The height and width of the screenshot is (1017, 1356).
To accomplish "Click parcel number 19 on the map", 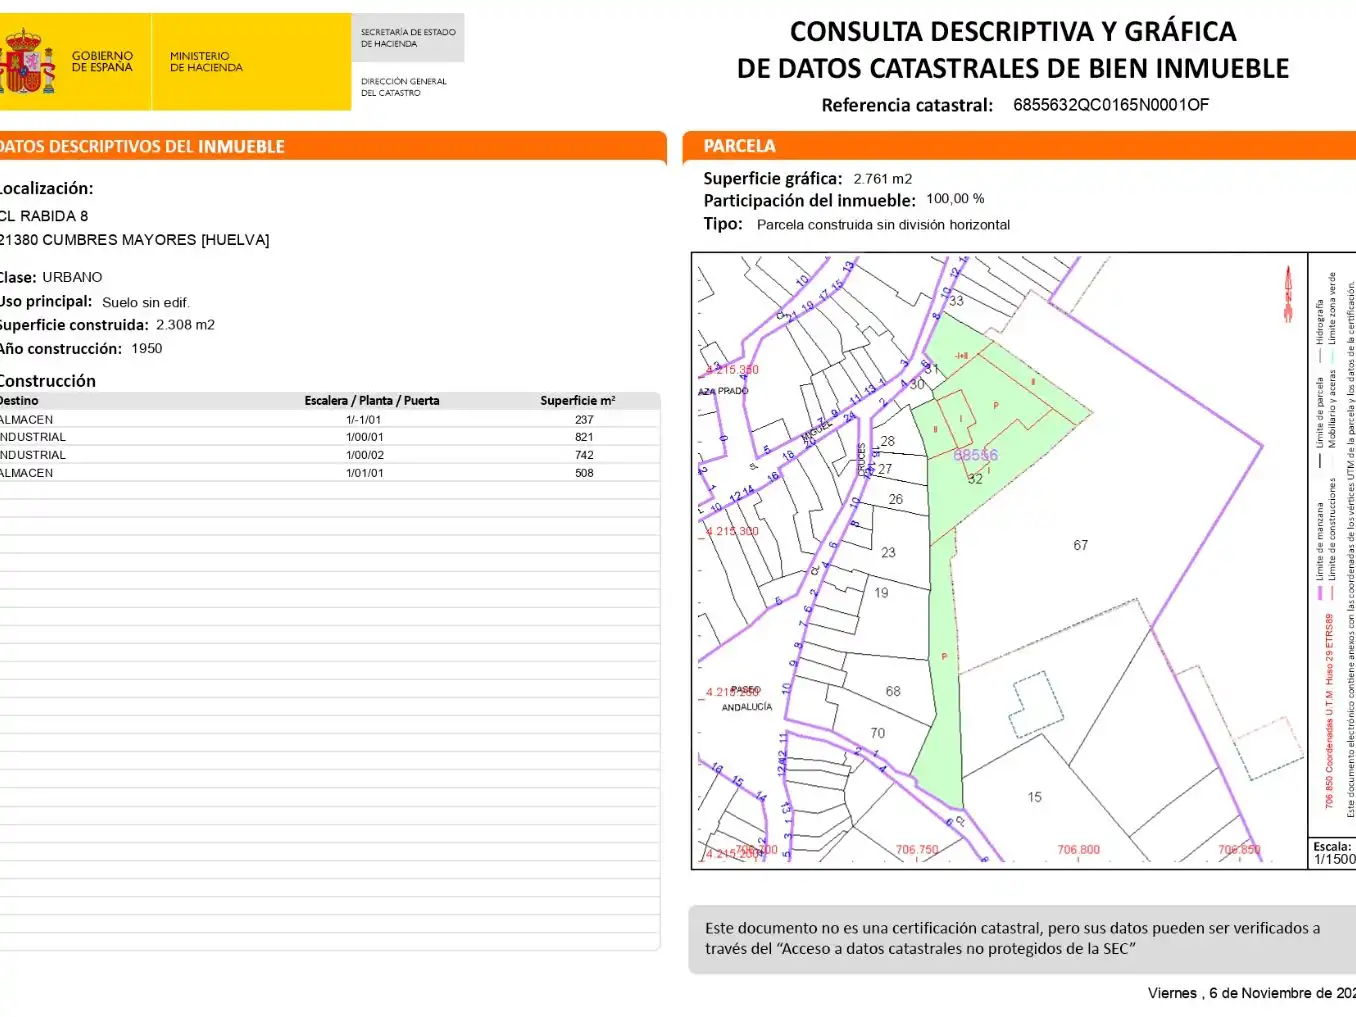I will 881,592.
